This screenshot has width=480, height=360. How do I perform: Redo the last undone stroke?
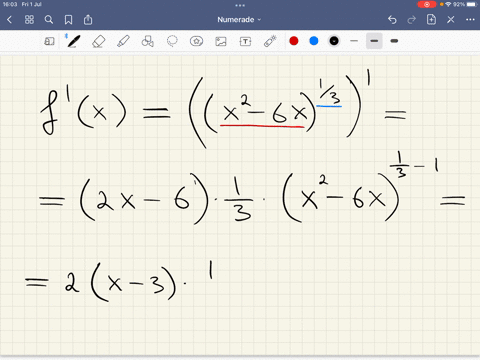[412, 20]
